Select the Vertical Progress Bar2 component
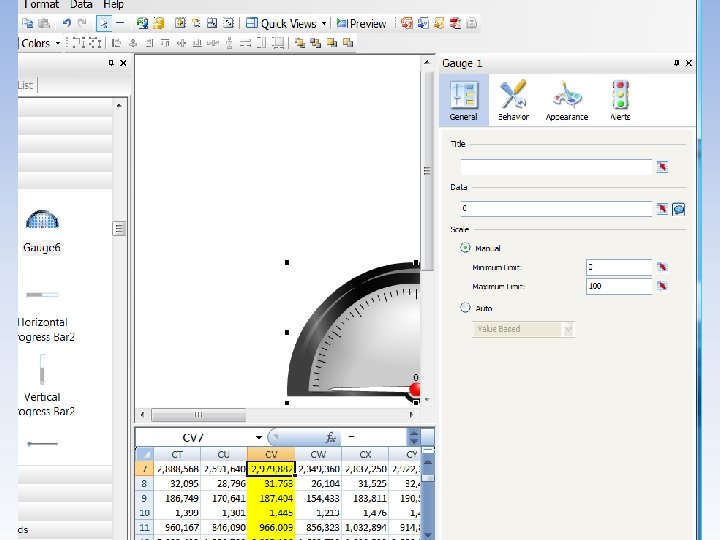The height and width of the screenshot is (540, 720). click(44, 385)
